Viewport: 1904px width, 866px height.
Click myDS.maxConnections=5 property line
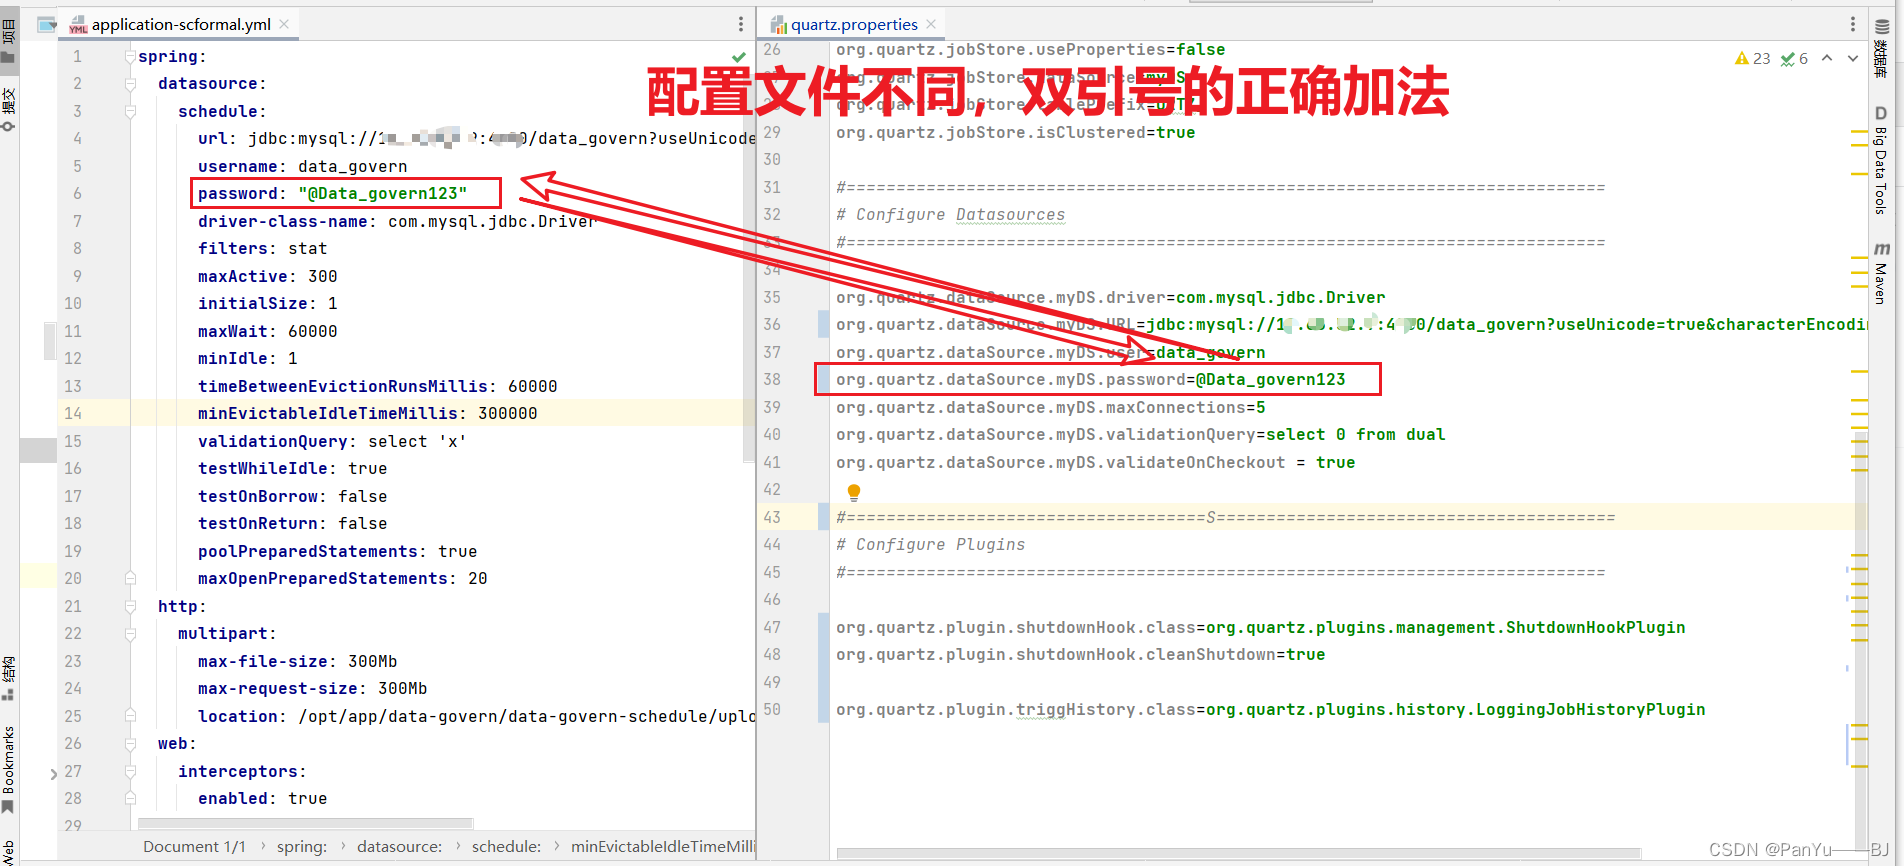(x=1050, y=408)
